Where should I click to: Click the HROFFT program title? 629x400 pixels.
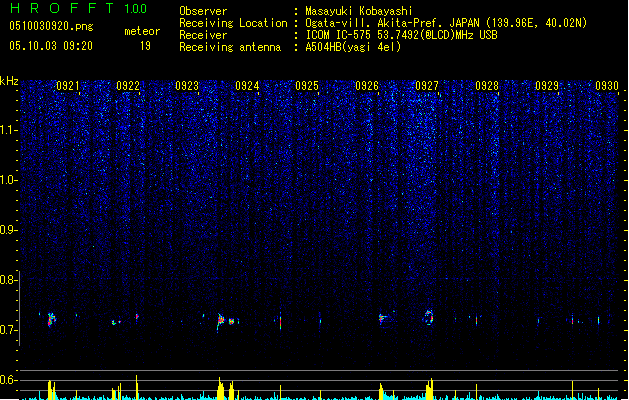[62, 8]
